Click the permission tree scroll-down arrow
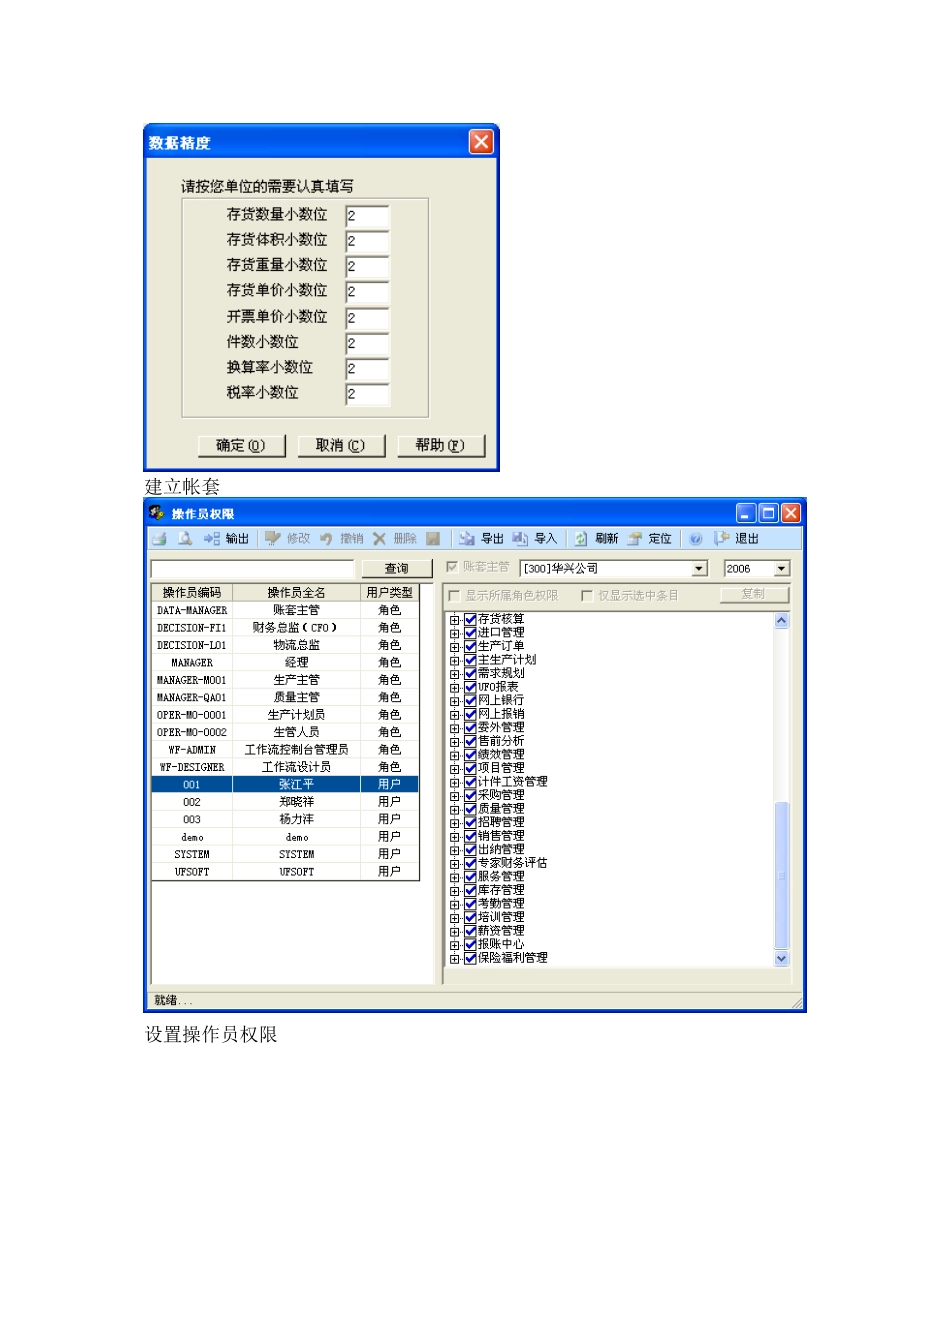 [x=782, y=958]
